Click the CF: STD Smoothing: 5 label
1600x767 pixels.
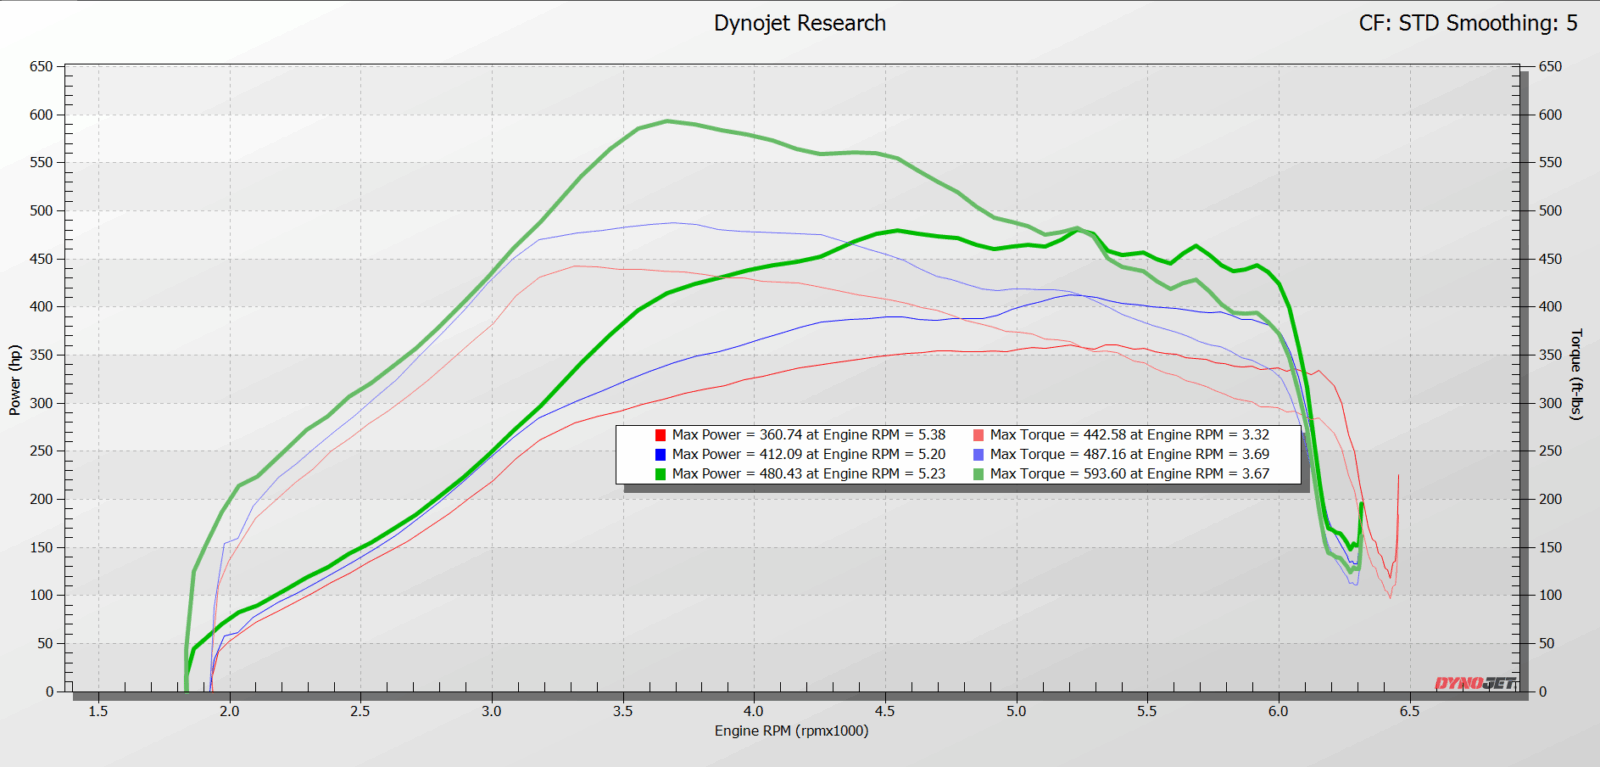[x=1467, y=23]
